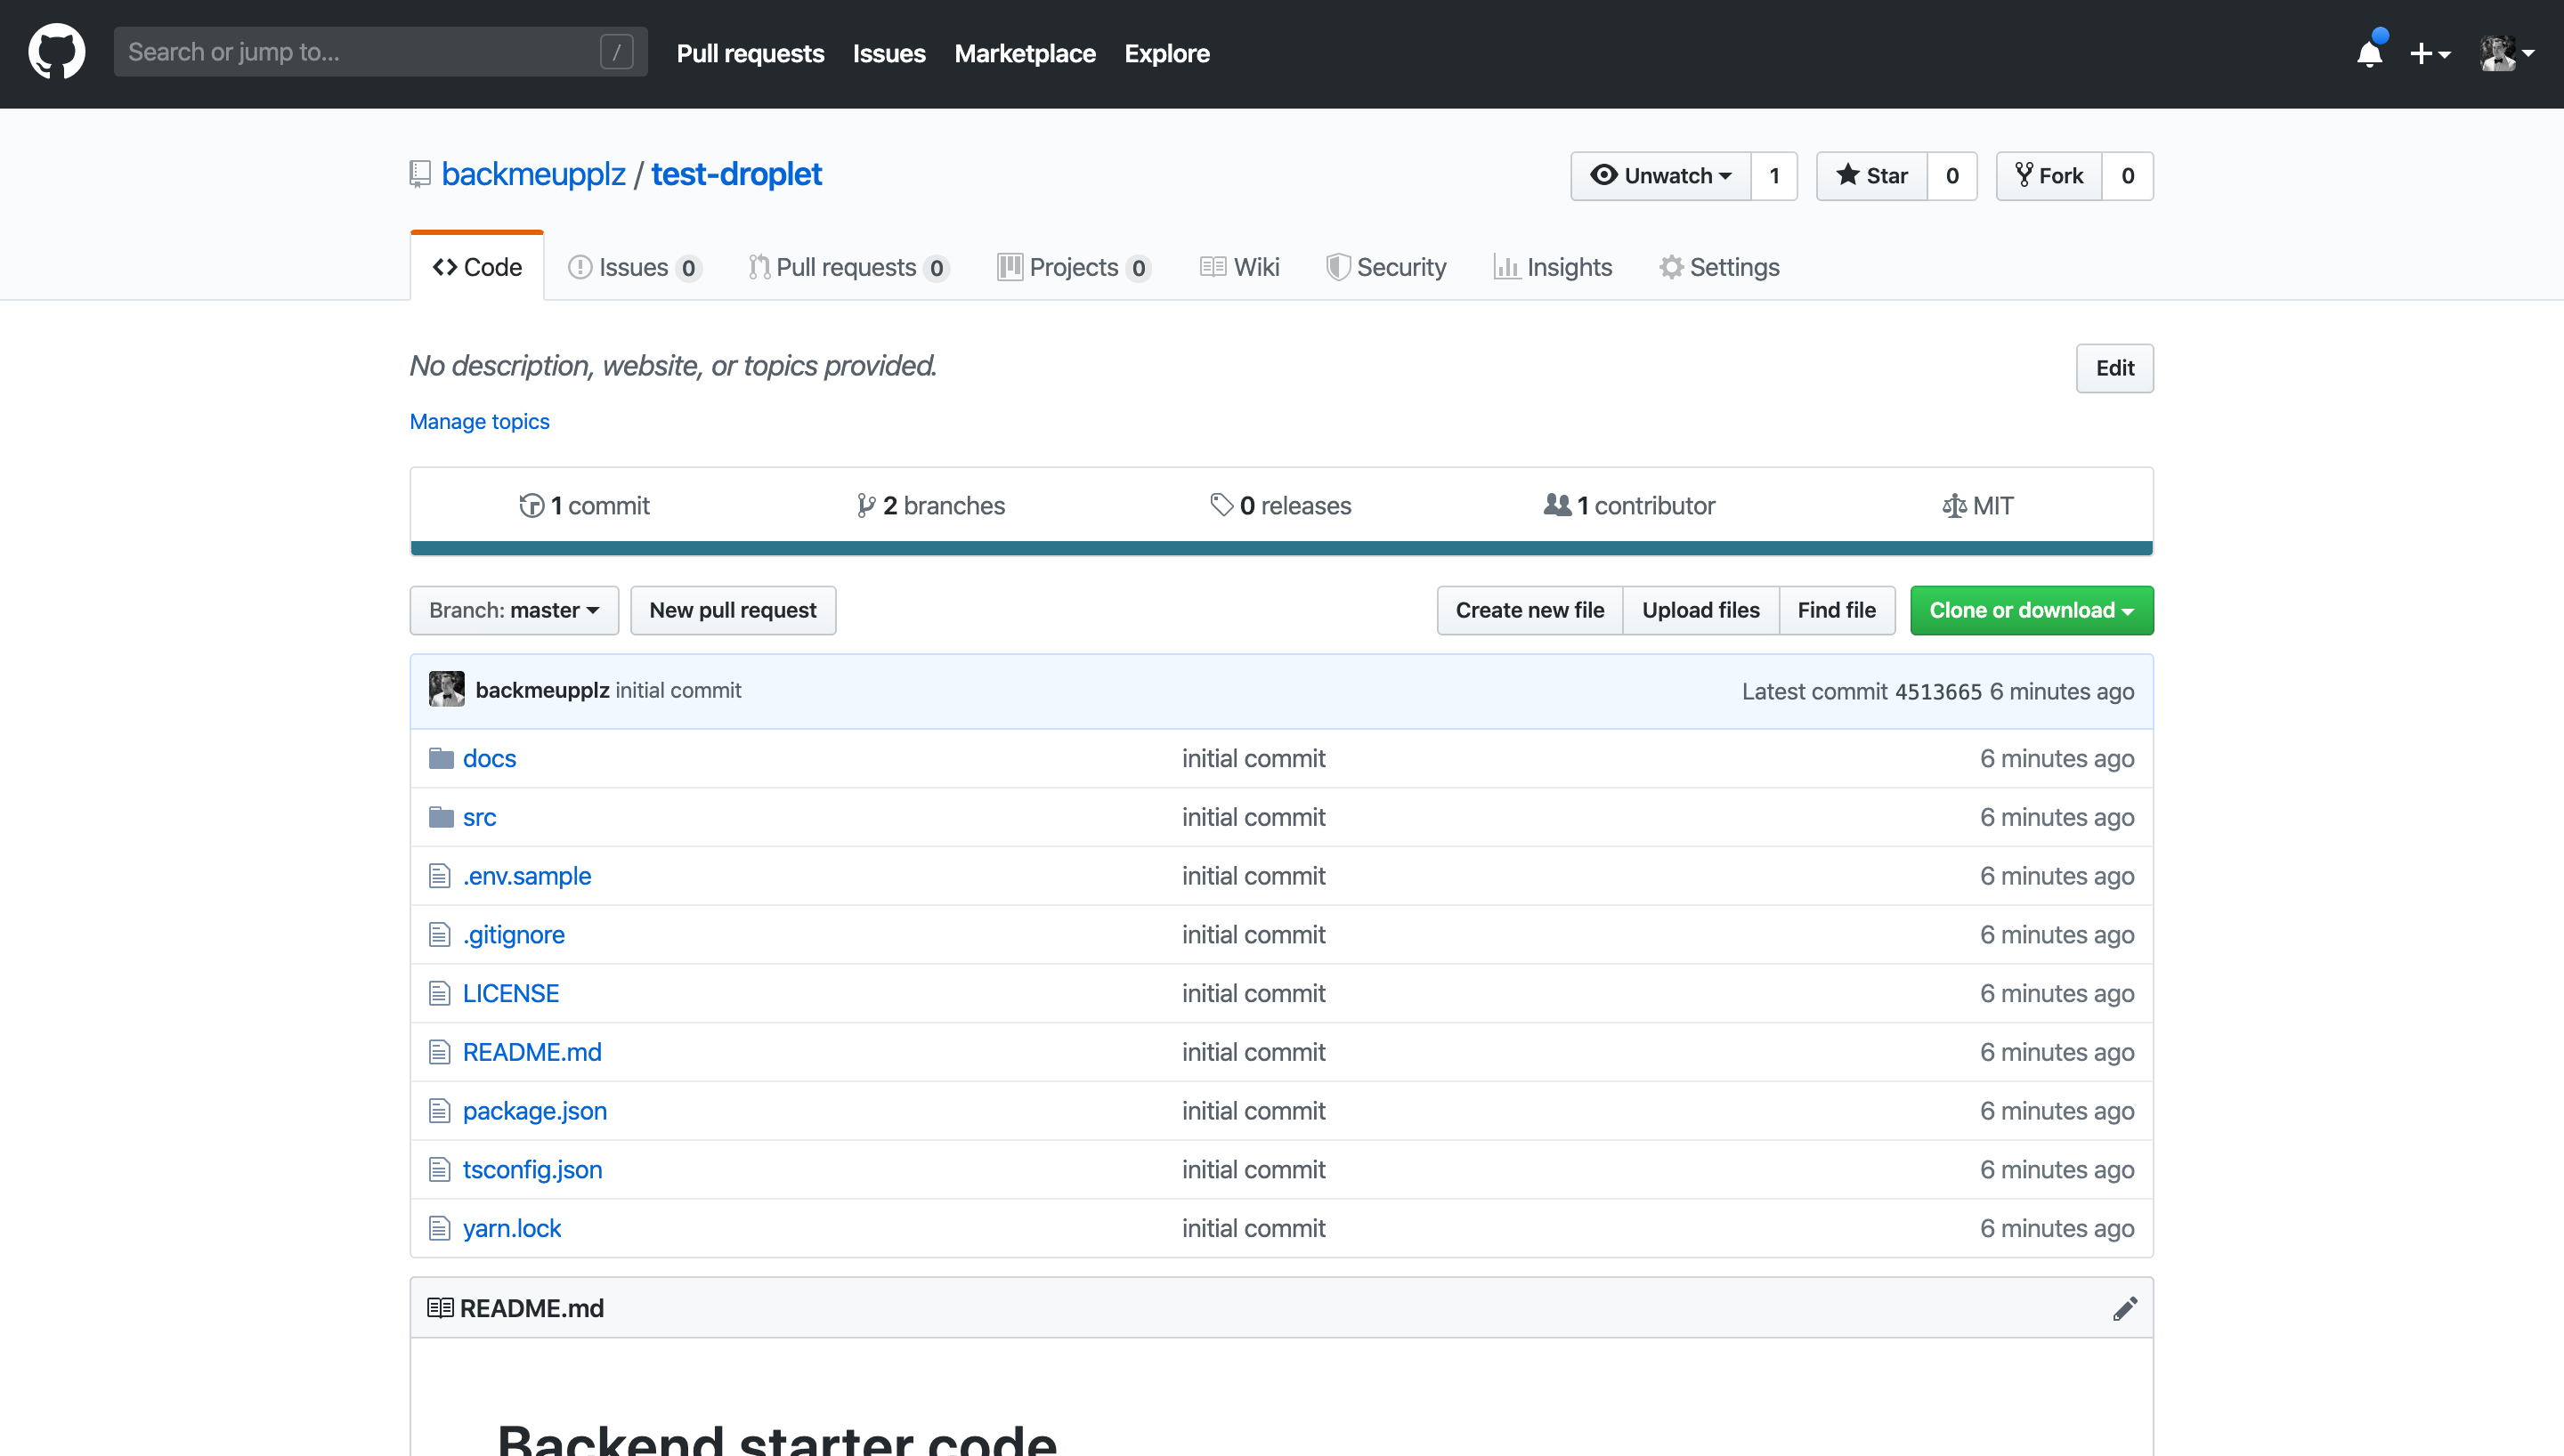Open the LICENSE file
Viewport: 2564px width, 1456px height.
(510, 993)
